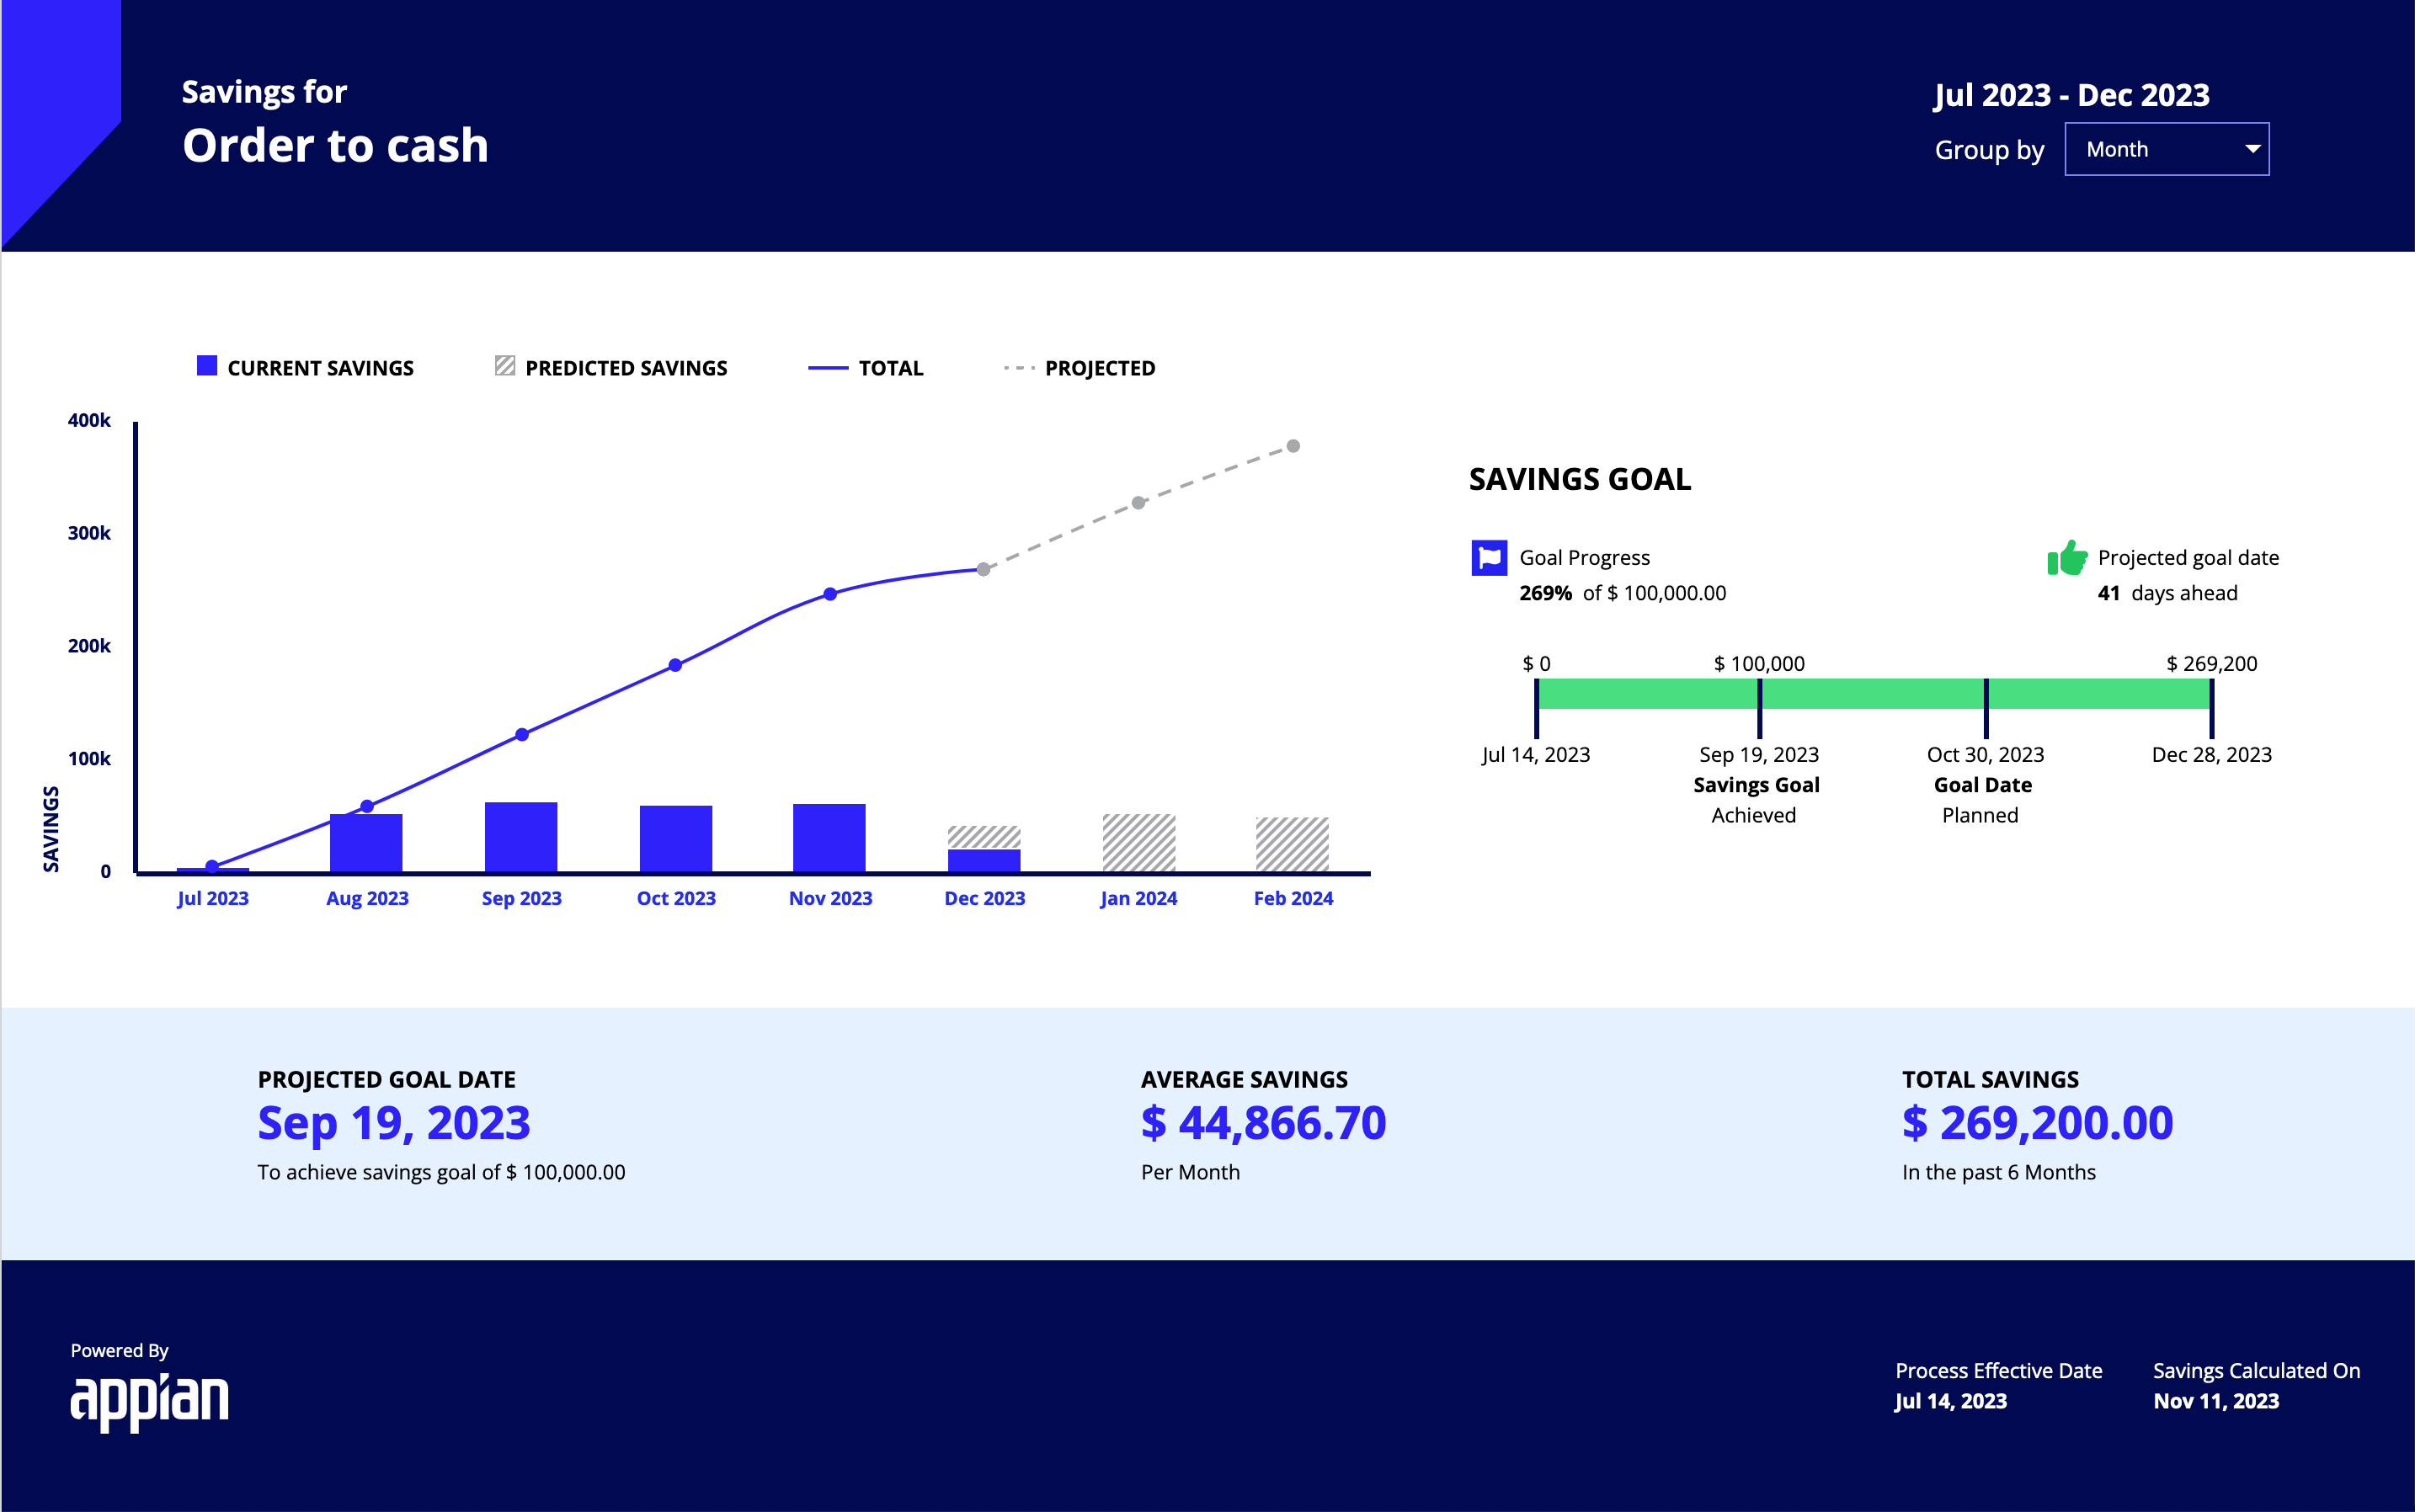Image resolution: width=2415 pixels, height=1512 pixels.
Task: Click the 'Sep 19, 2023' projected goal date value
Action: pyautogui.click(x=394, y=1124)
